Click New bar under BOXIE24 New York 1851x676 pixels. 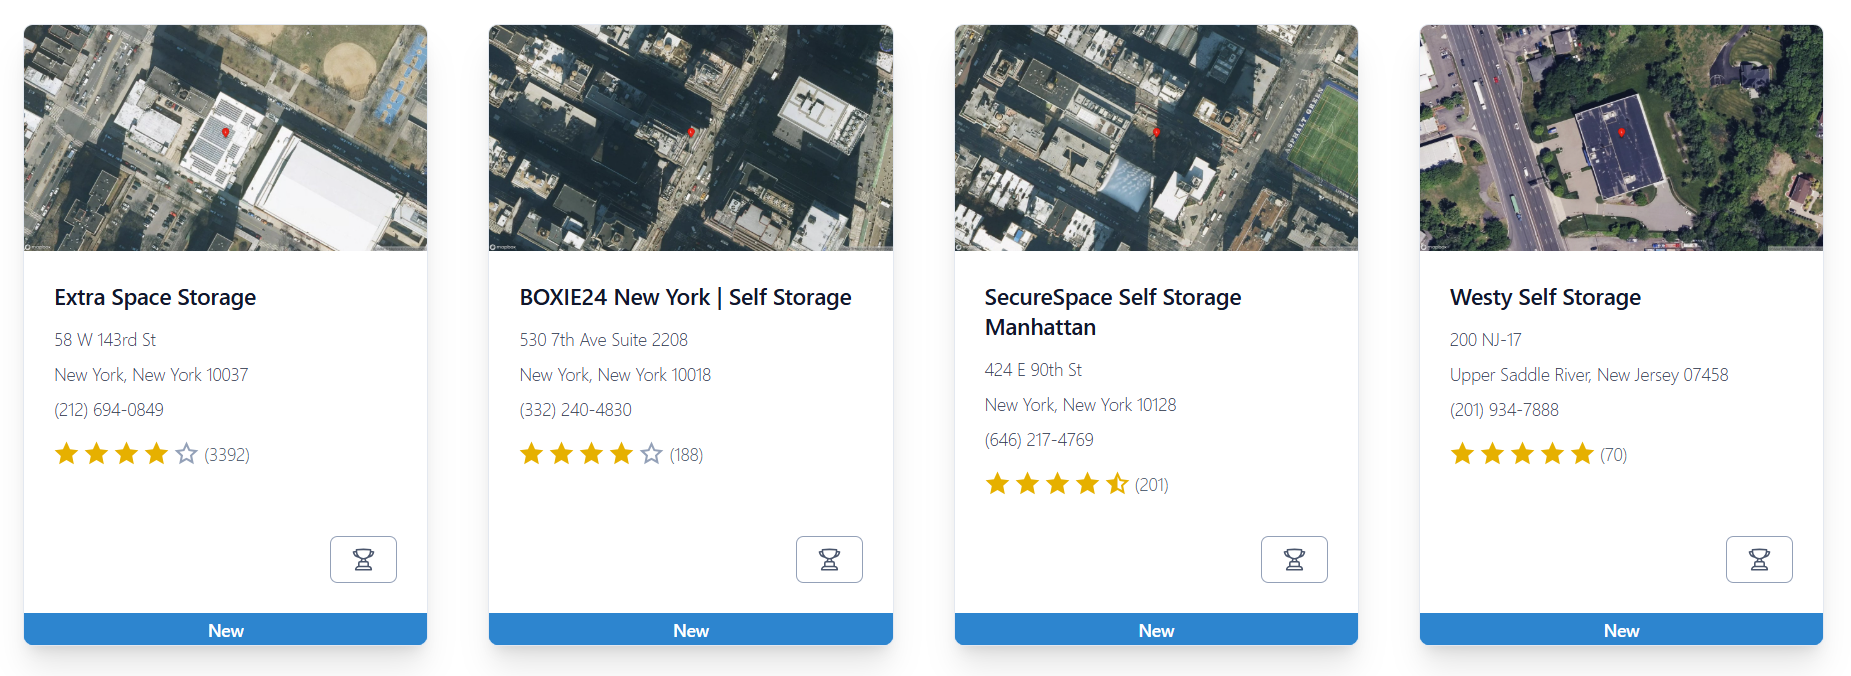(690, 630)
